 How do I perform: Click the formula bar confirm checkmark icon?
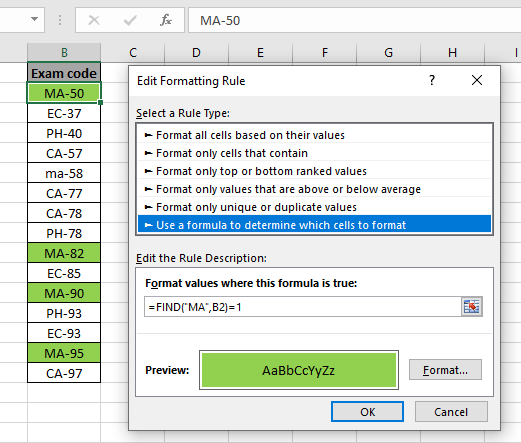(x=130, y=20)
